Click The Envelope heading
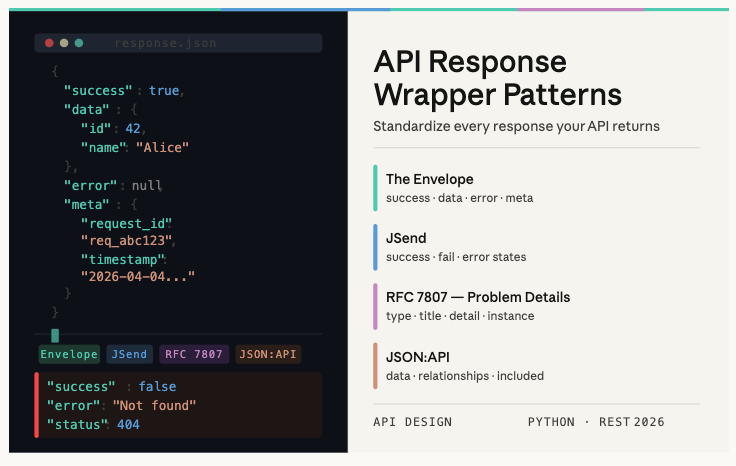Screen dimensions: 736x466 [x=429, y=179]
